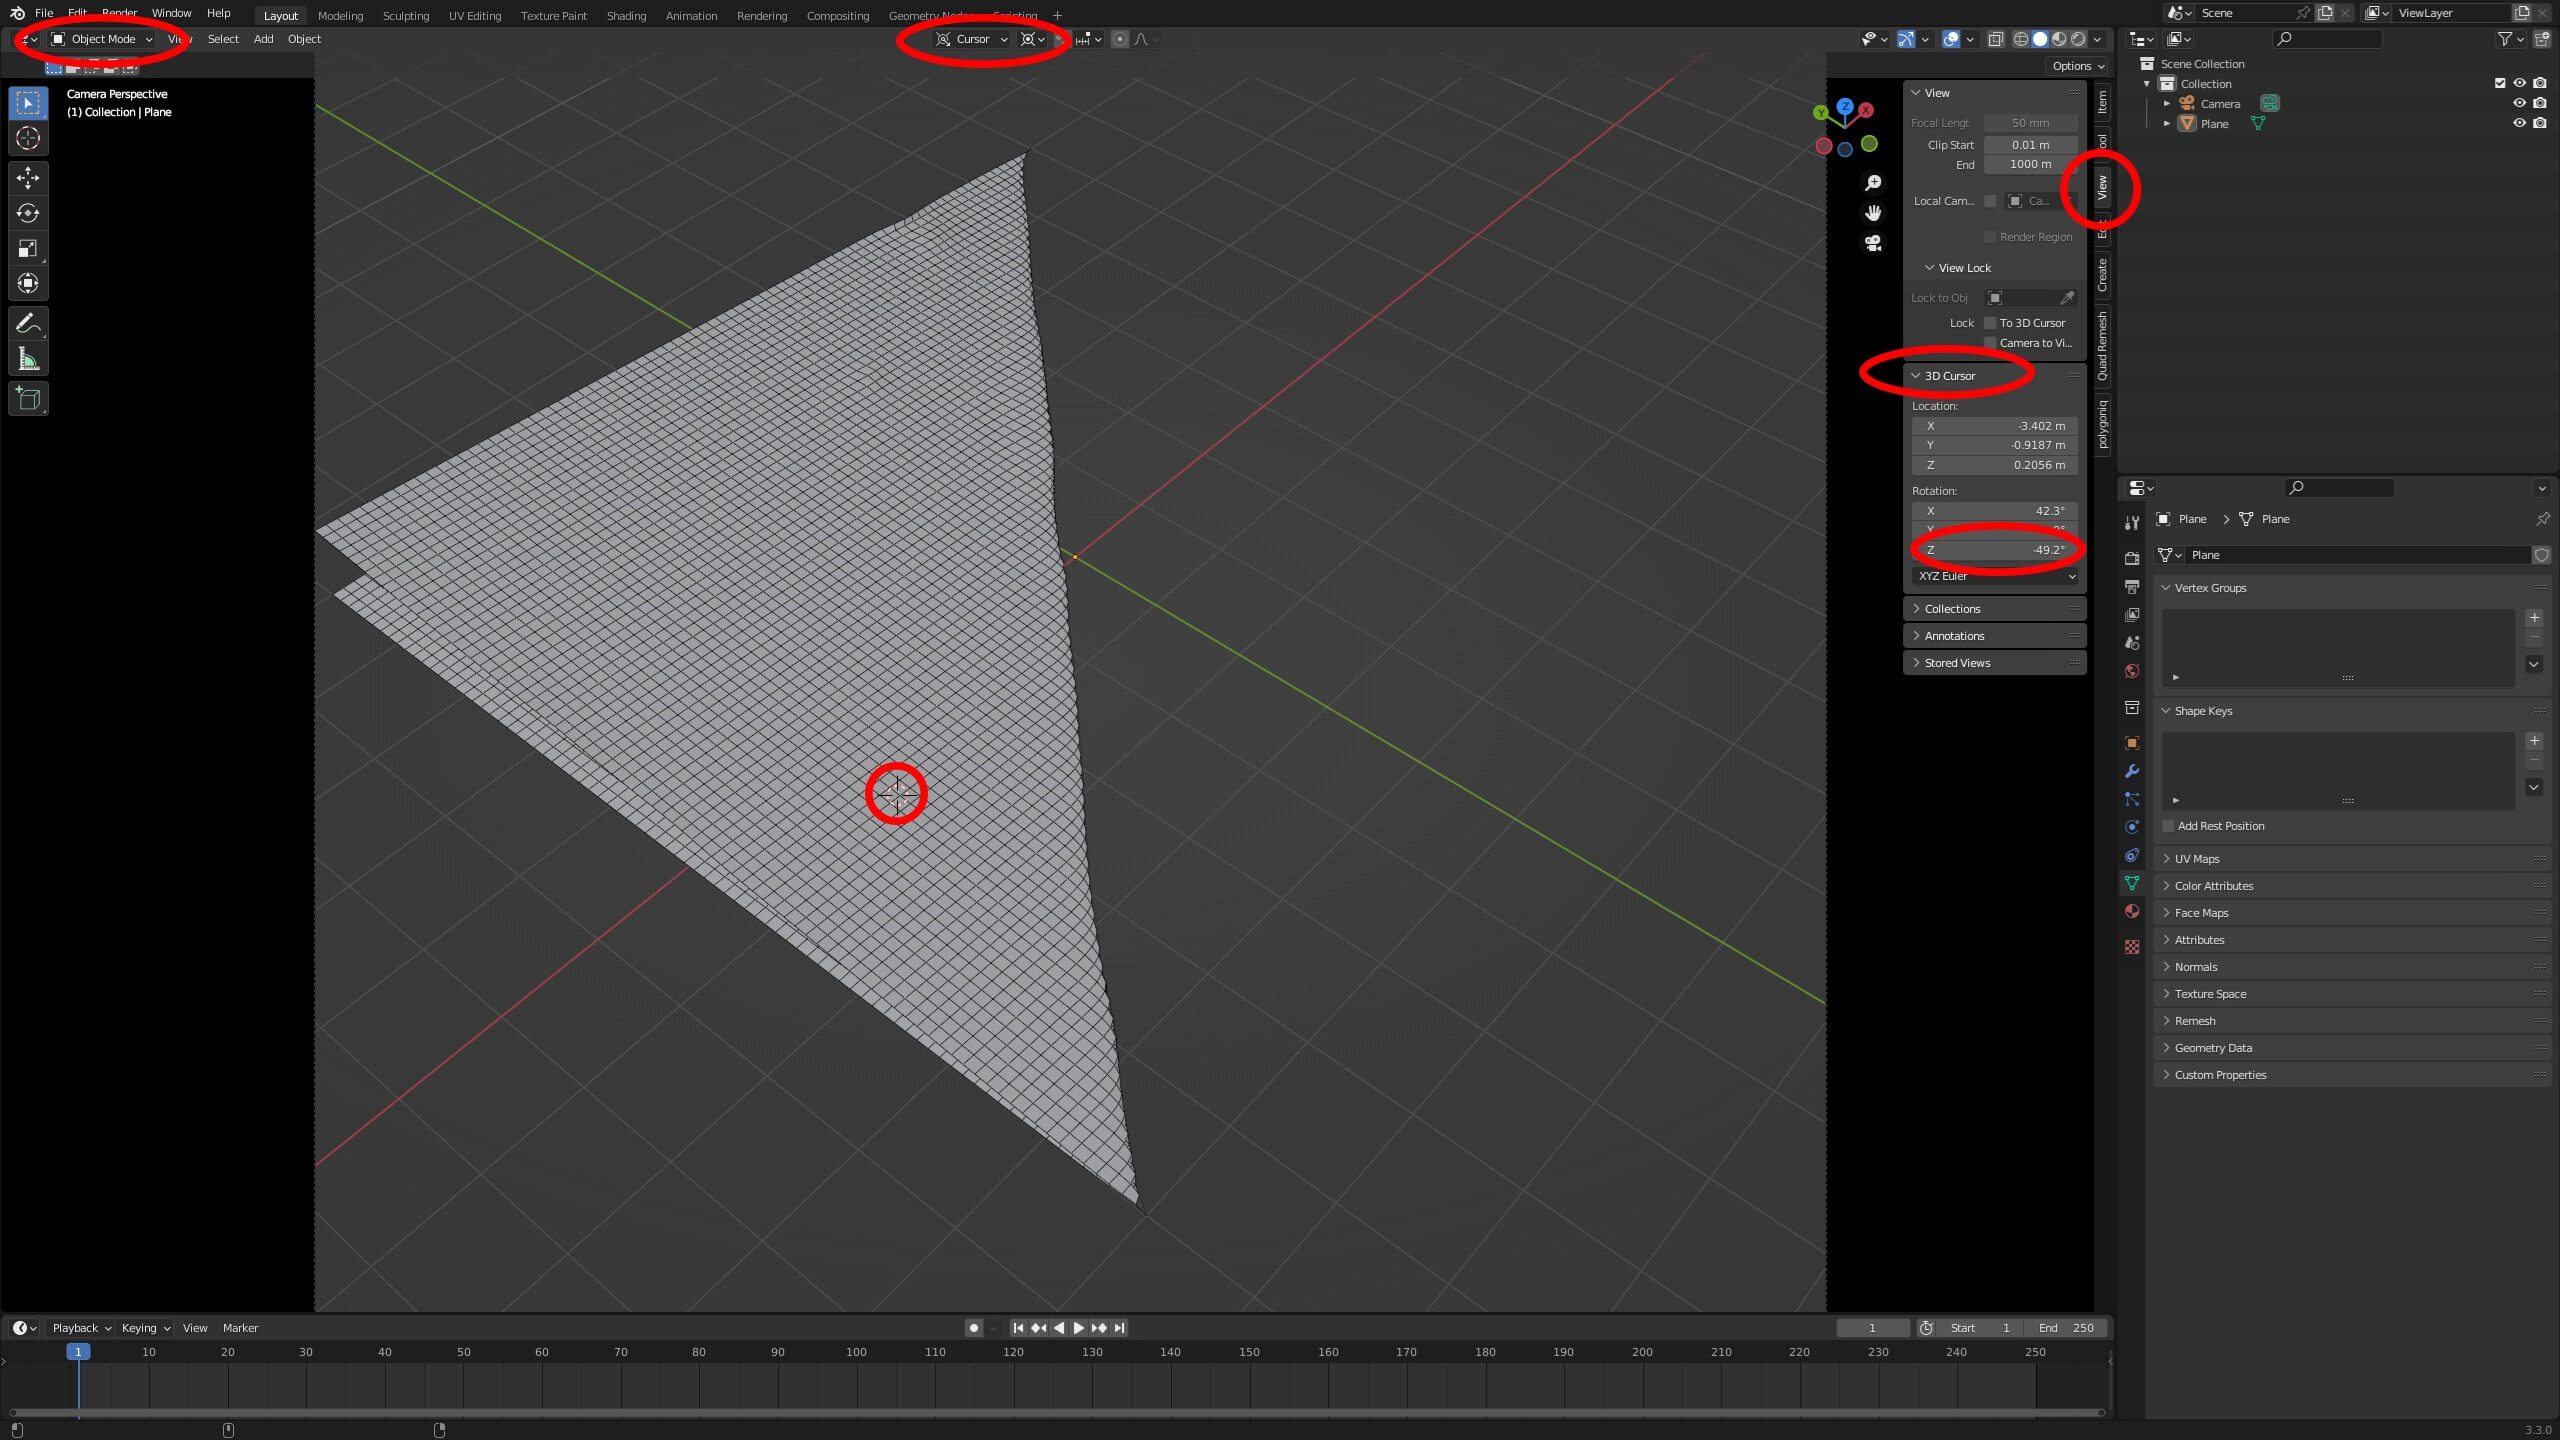The image size is (2560, 1440).
Task: Toggle Lock To 3D Cursor checkbox
Action: click(1989, 324)
